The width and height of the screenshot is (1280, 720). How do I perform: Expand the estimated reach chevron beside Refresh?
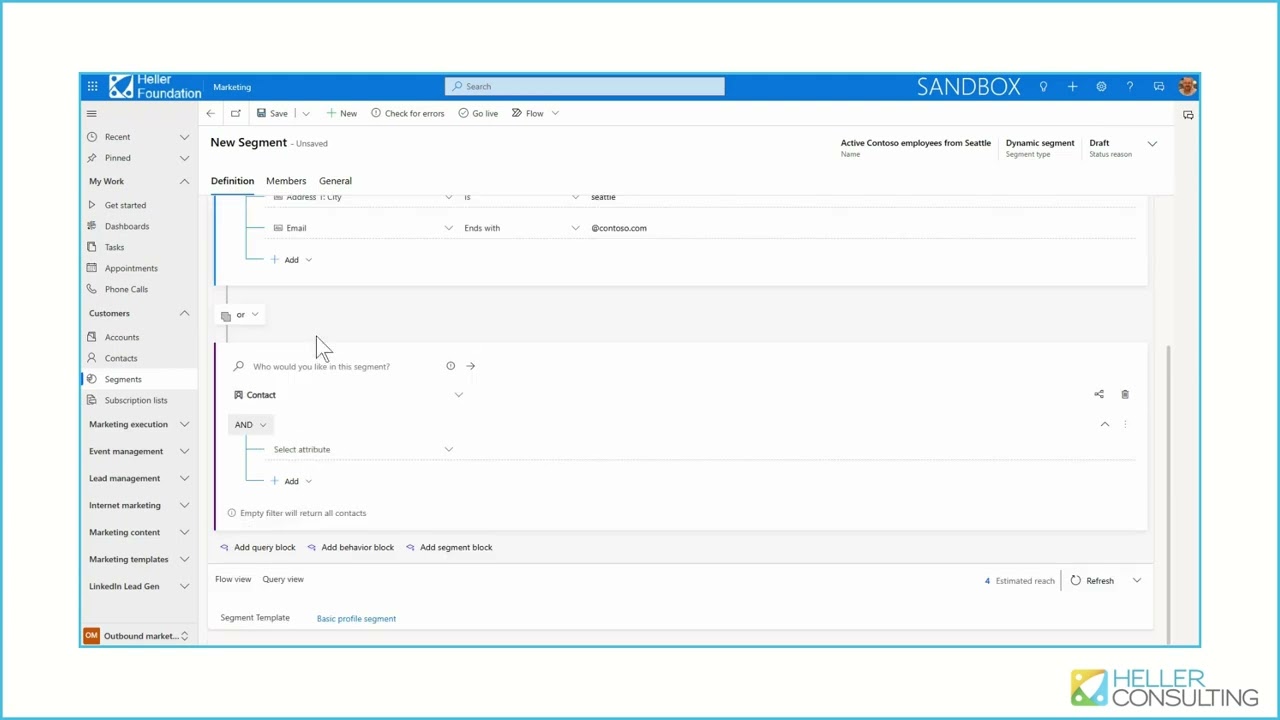point(1137,580)
